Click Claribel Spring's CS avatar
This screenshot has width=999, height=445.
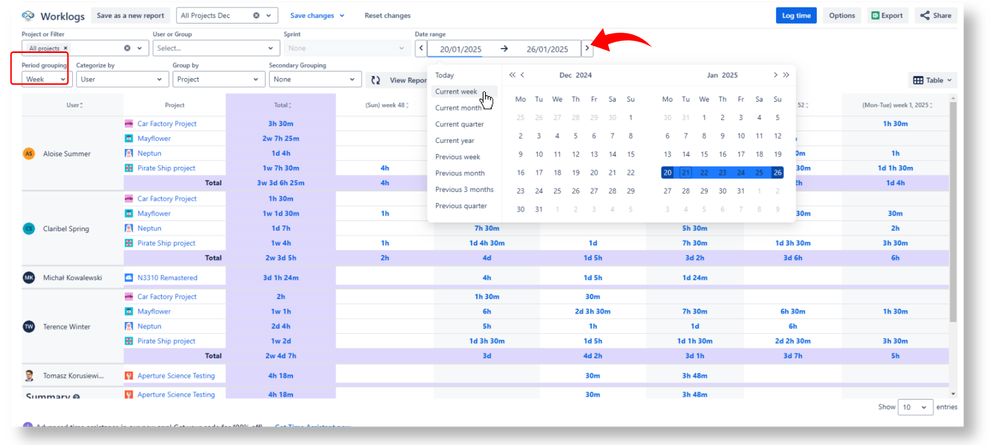point(29,228)
